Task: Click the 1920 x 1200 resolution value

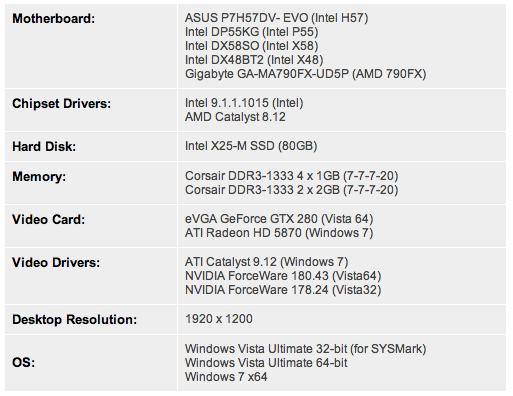Action: (x=219, y=319)
